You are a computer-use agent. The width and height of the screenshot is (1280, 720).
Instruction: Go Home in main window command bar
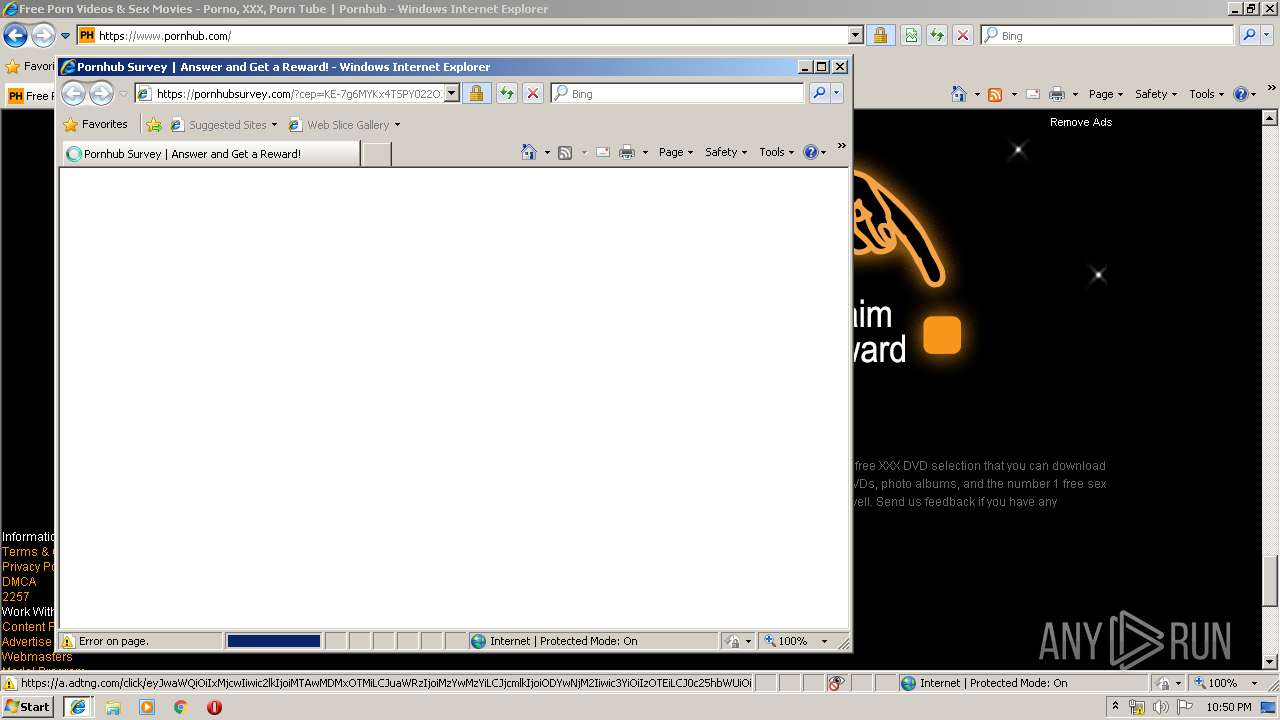point(959,94)
